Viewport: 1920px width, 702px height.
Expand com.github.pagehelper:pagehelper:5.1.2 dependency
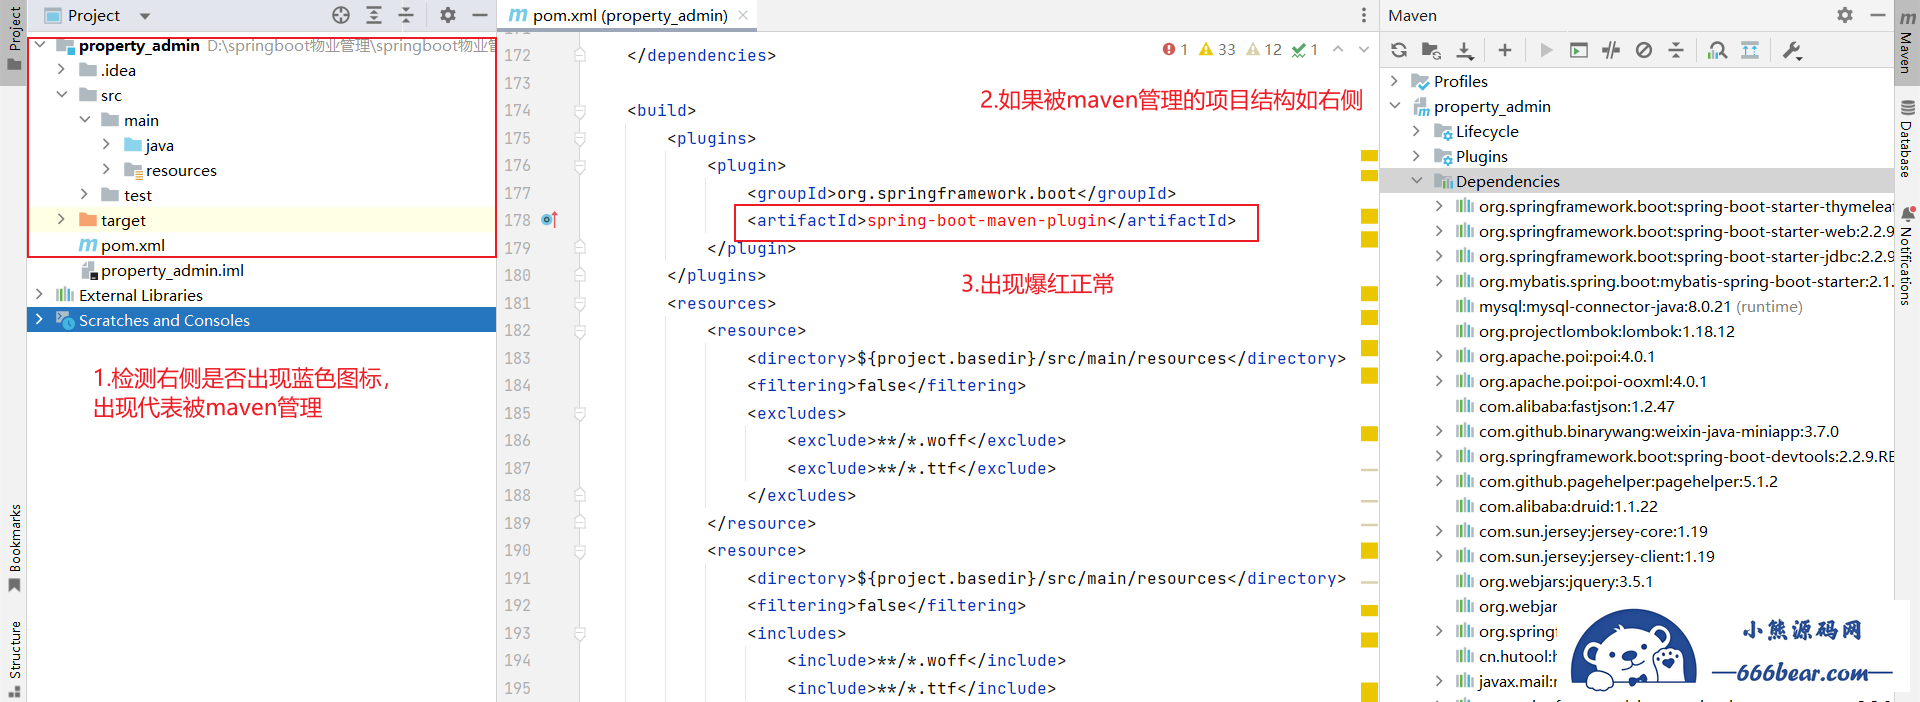pos(1439,481)
